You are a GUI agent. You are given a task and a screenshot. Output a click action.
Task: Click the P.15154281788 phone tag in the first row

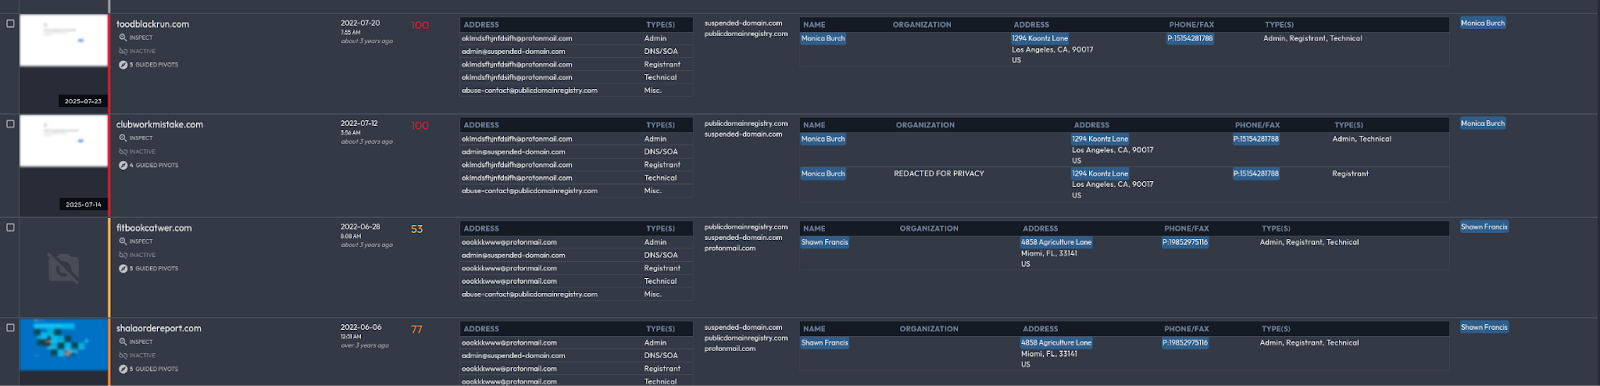point(1190,38)
